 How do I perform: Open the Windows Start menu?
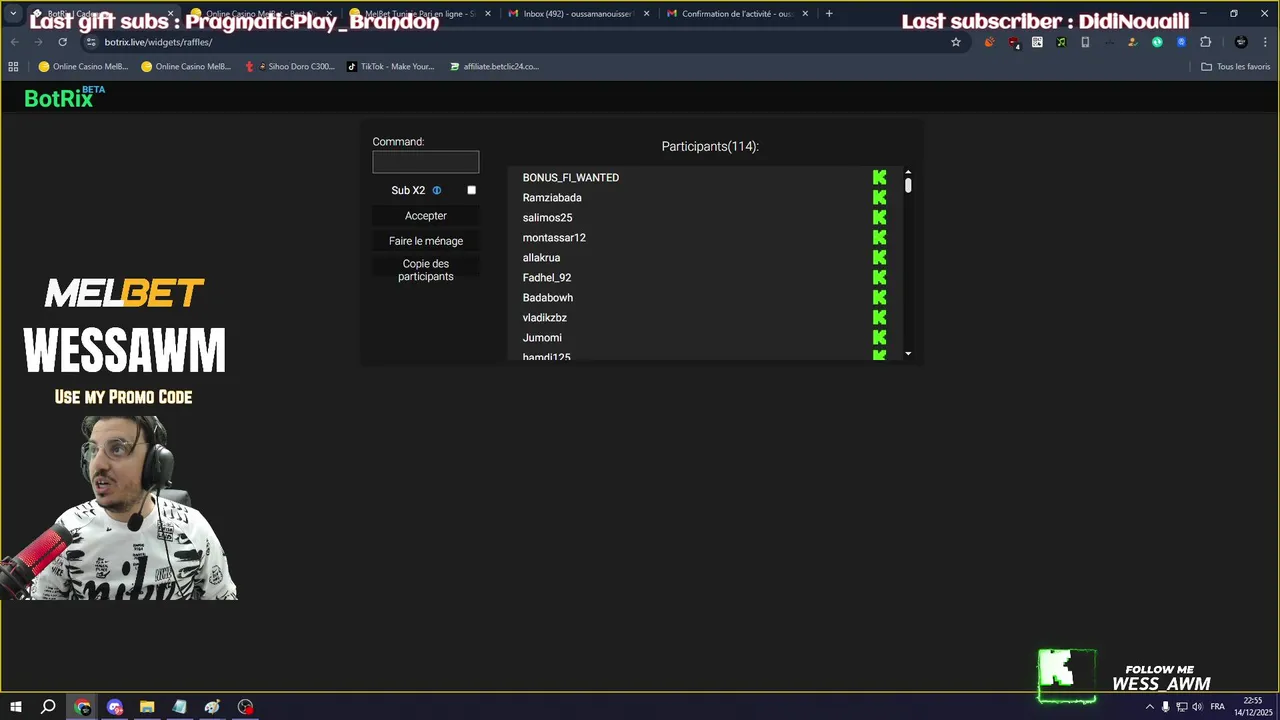coord(16,707)
